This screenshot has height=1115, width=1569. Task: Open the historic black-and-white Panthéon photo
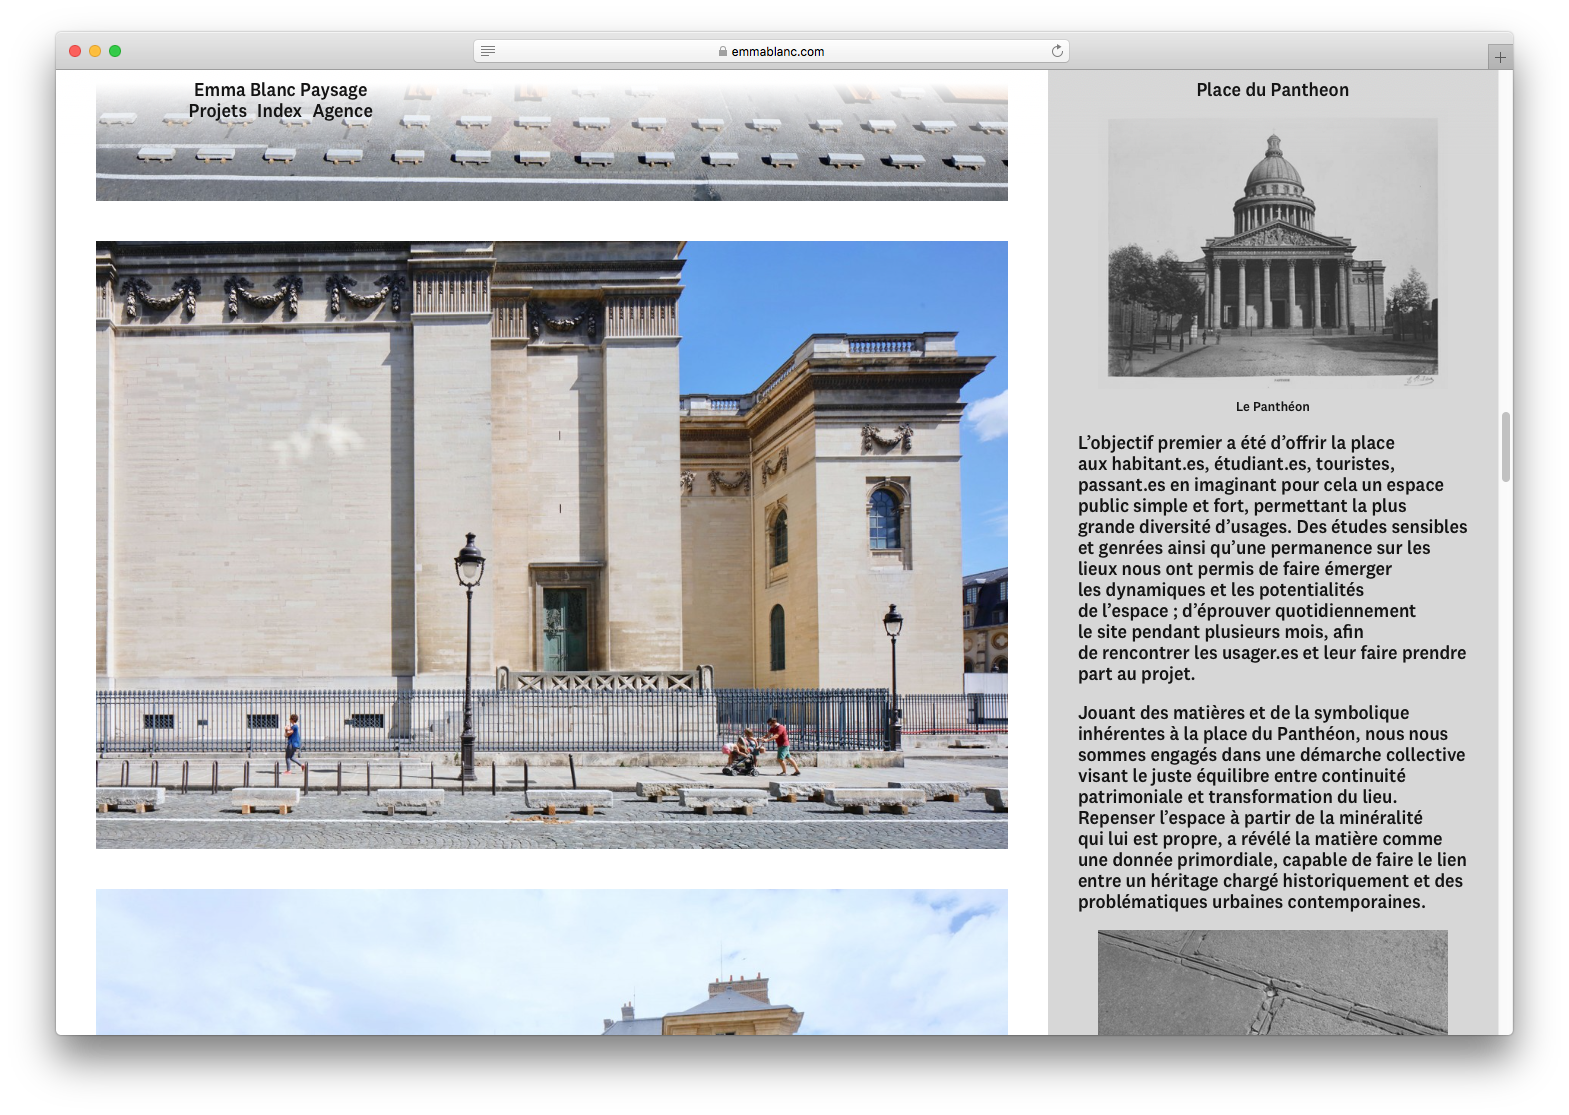point(1272,250)
